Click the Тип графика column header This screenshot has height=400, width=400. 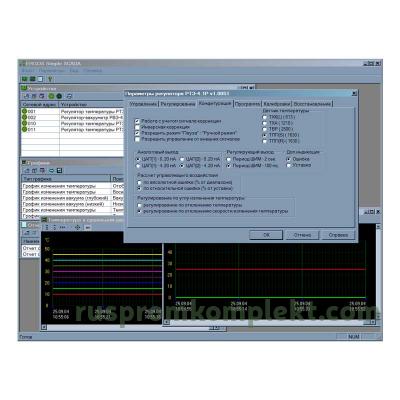pyautogui.click(x=66, y=179)
